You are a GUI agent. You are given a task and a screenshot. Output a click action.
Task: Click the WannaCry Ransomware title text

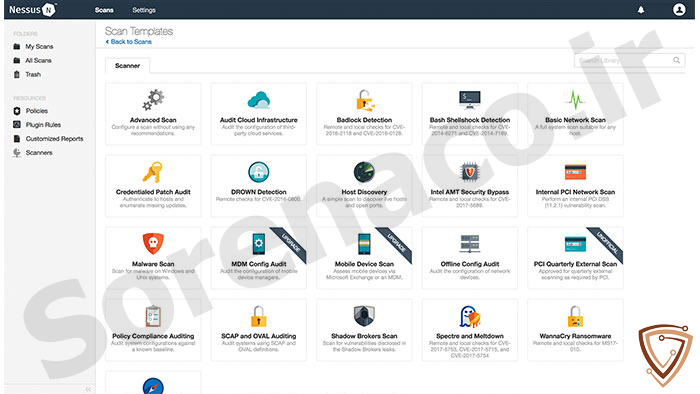click(575, 336)
